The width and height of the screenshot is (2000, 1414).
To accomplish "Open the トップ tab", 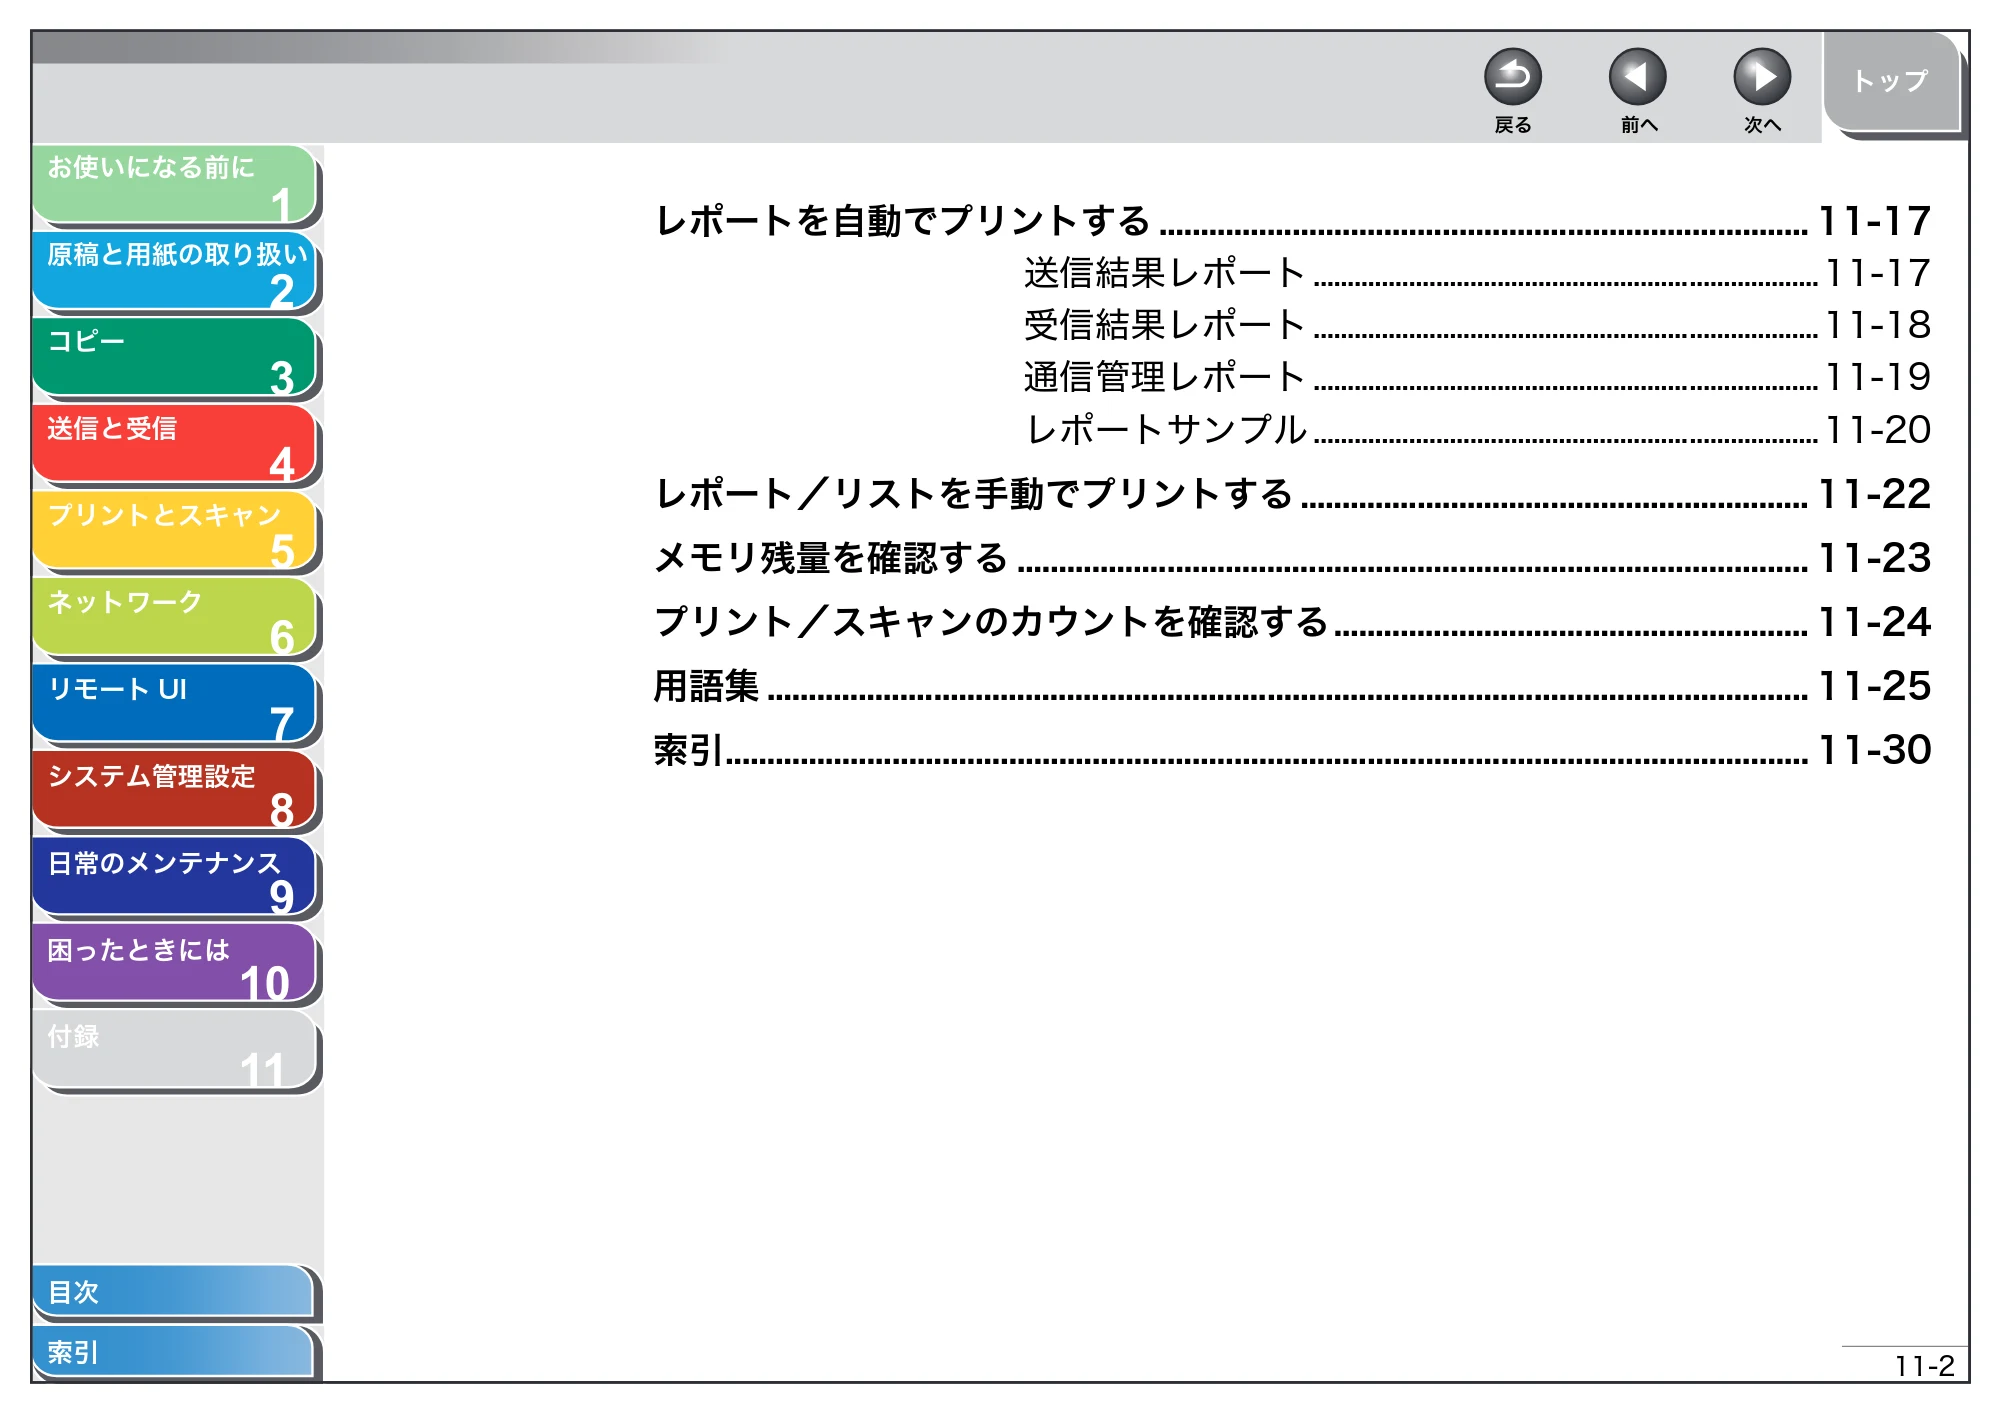I will (1890, 82).
